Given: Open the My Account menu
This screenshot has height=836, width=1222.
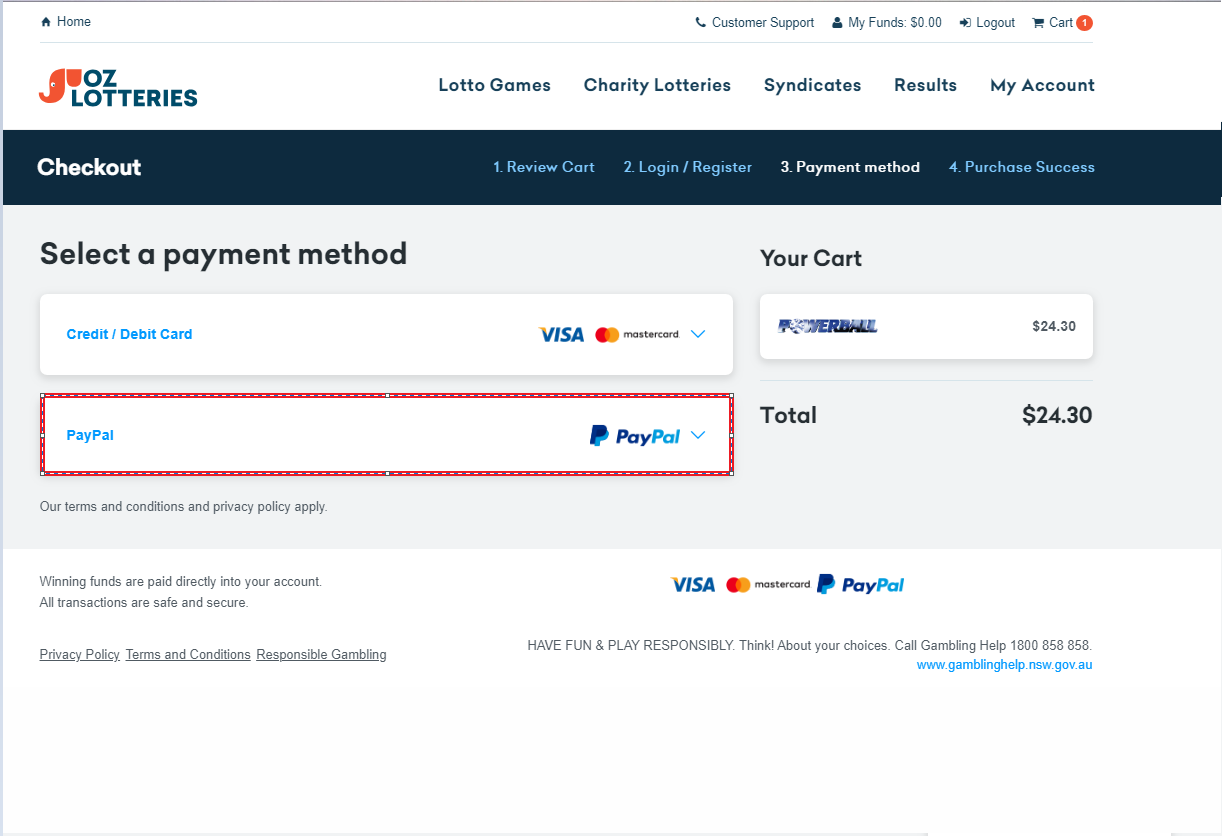Looking at the screenshot, I should coord(1042,85).
